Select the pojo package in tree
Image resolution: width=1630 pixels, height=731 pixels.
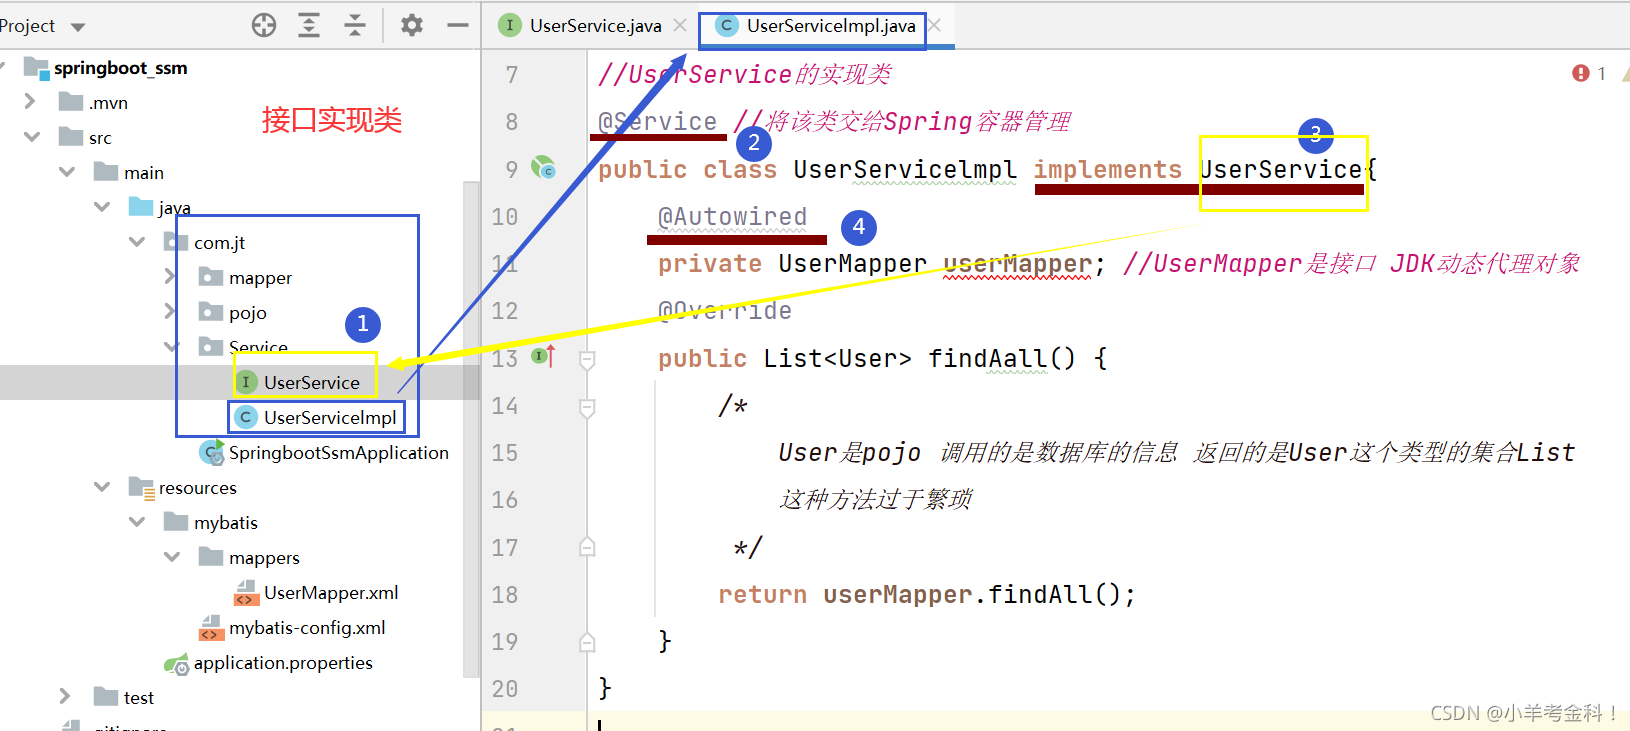247,313
